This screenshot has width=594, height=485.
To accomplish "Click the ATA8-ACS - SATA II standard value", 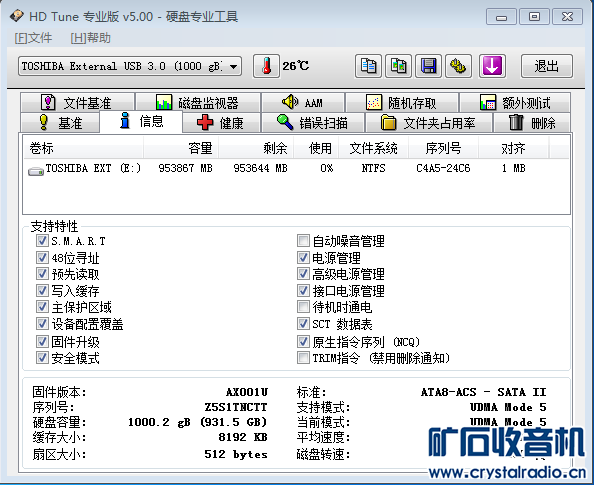I will 483,392.
